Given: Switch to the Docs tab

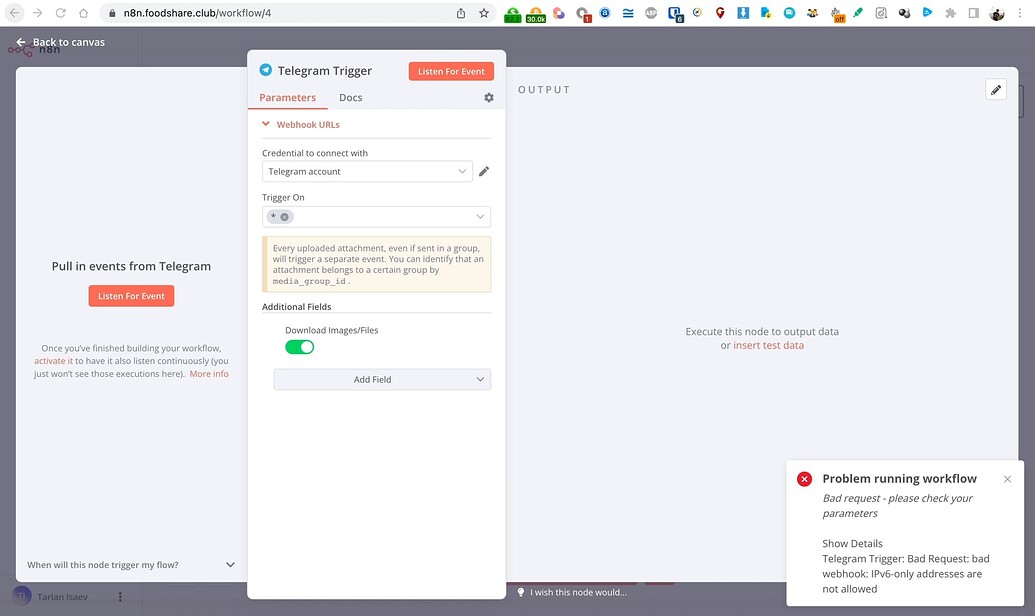Looking at the screenshot, I should (x=350, y=97).
